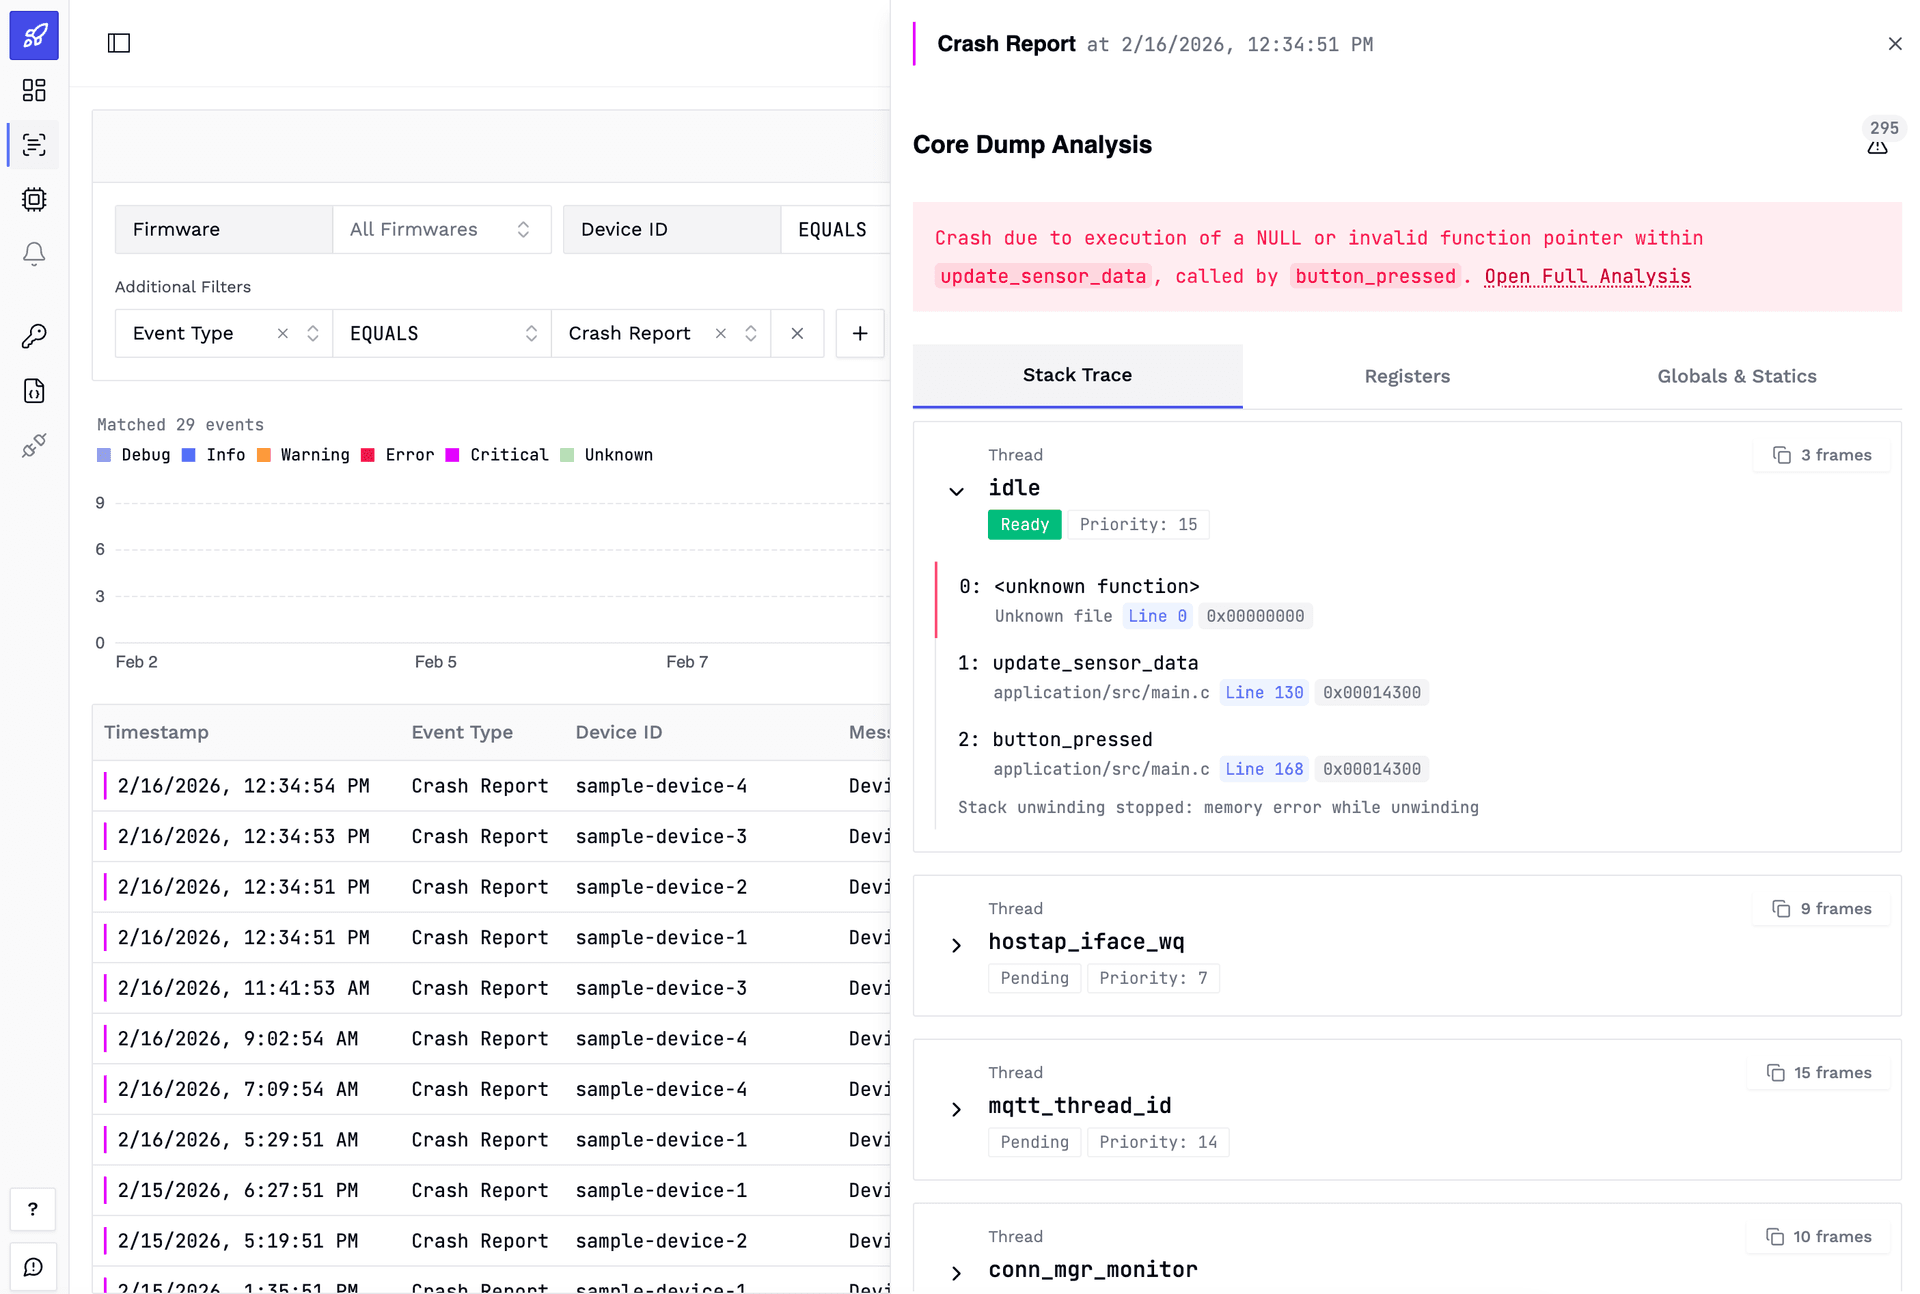Screen dimensions: 1920x1294
Task: Open the alerts bell icon
Action: [x=34, y=254]
